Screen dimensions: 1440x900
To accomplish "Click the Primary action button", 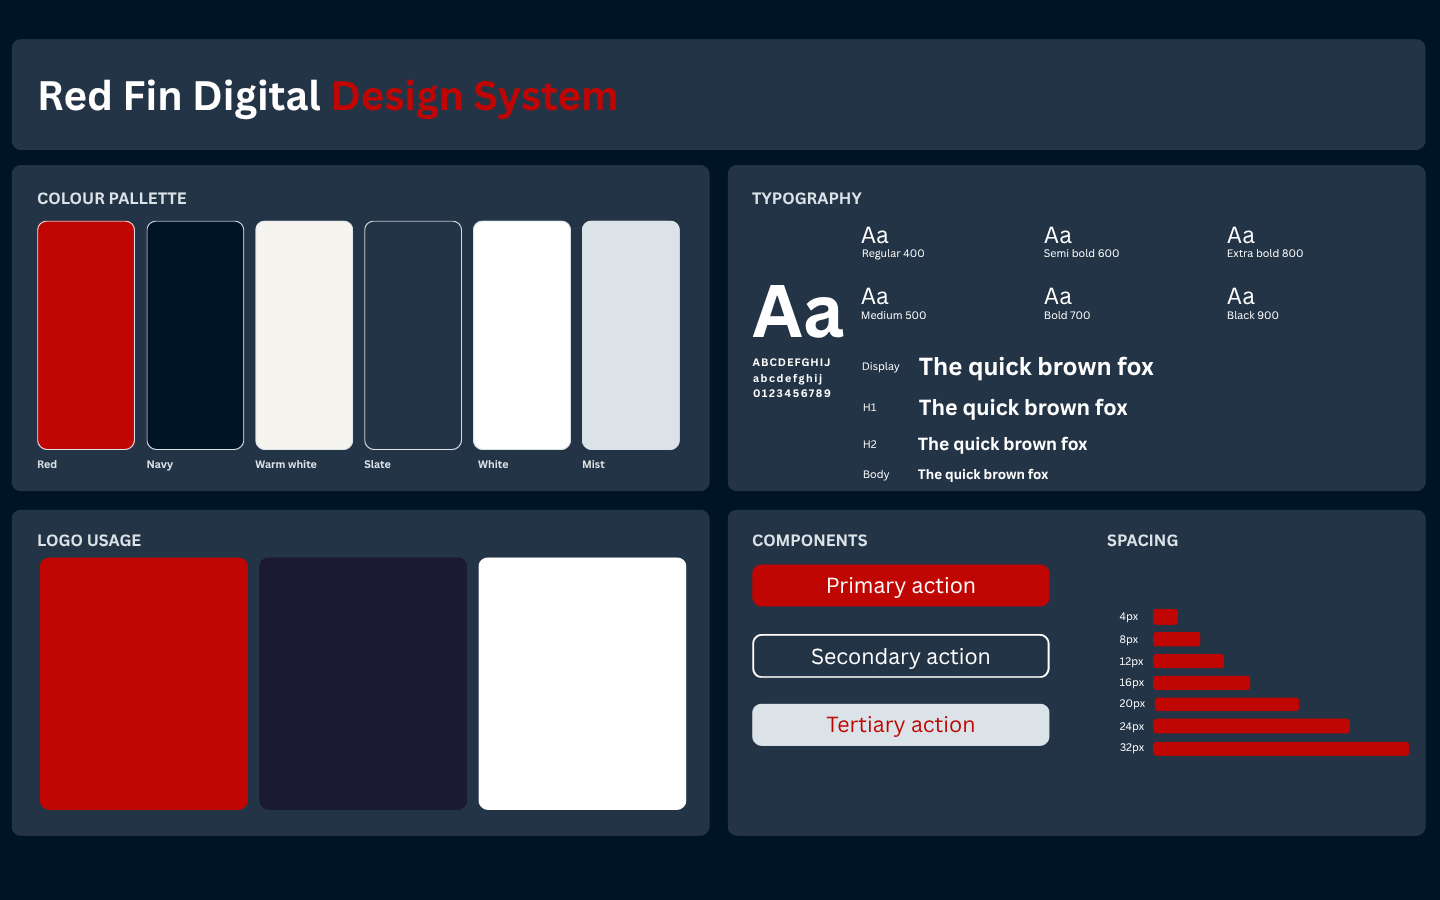I will [900, 585].
